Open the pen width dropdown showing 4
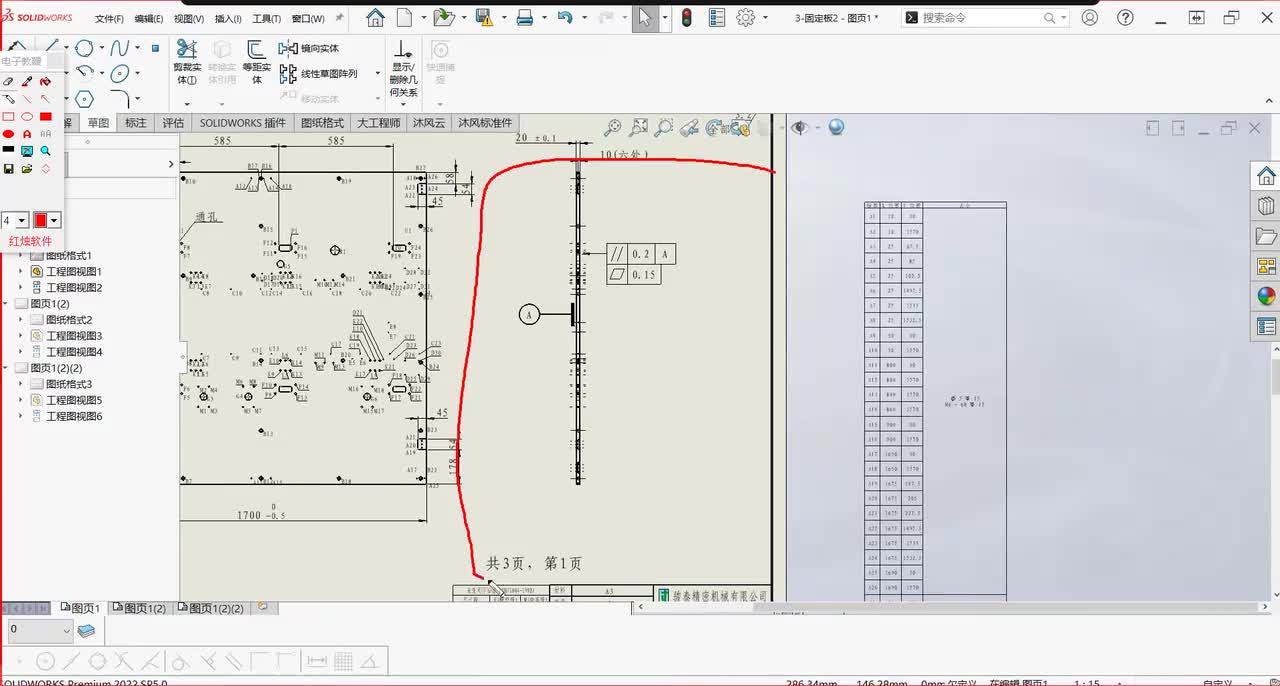The height and width of the screenshot is (686, 1280). 22,220
